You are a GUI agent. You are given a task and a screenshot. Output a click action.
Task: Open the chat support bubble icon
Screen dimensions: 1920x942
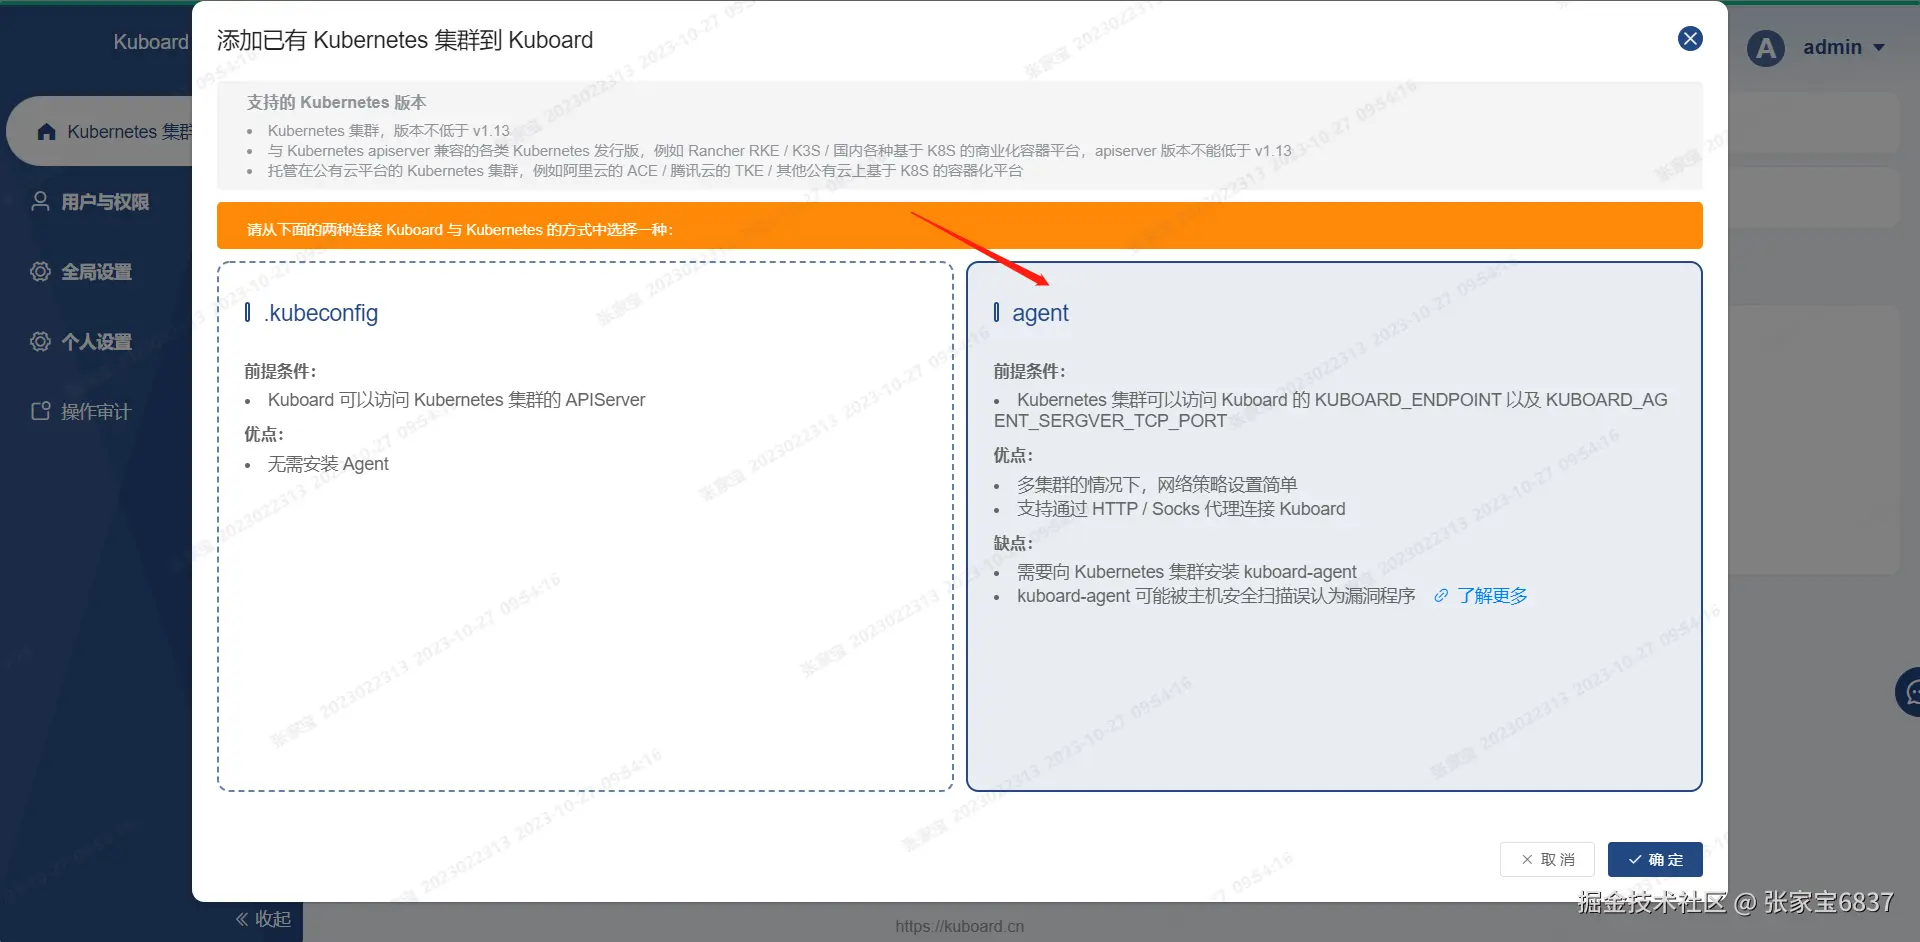[x=1909, y=692]
